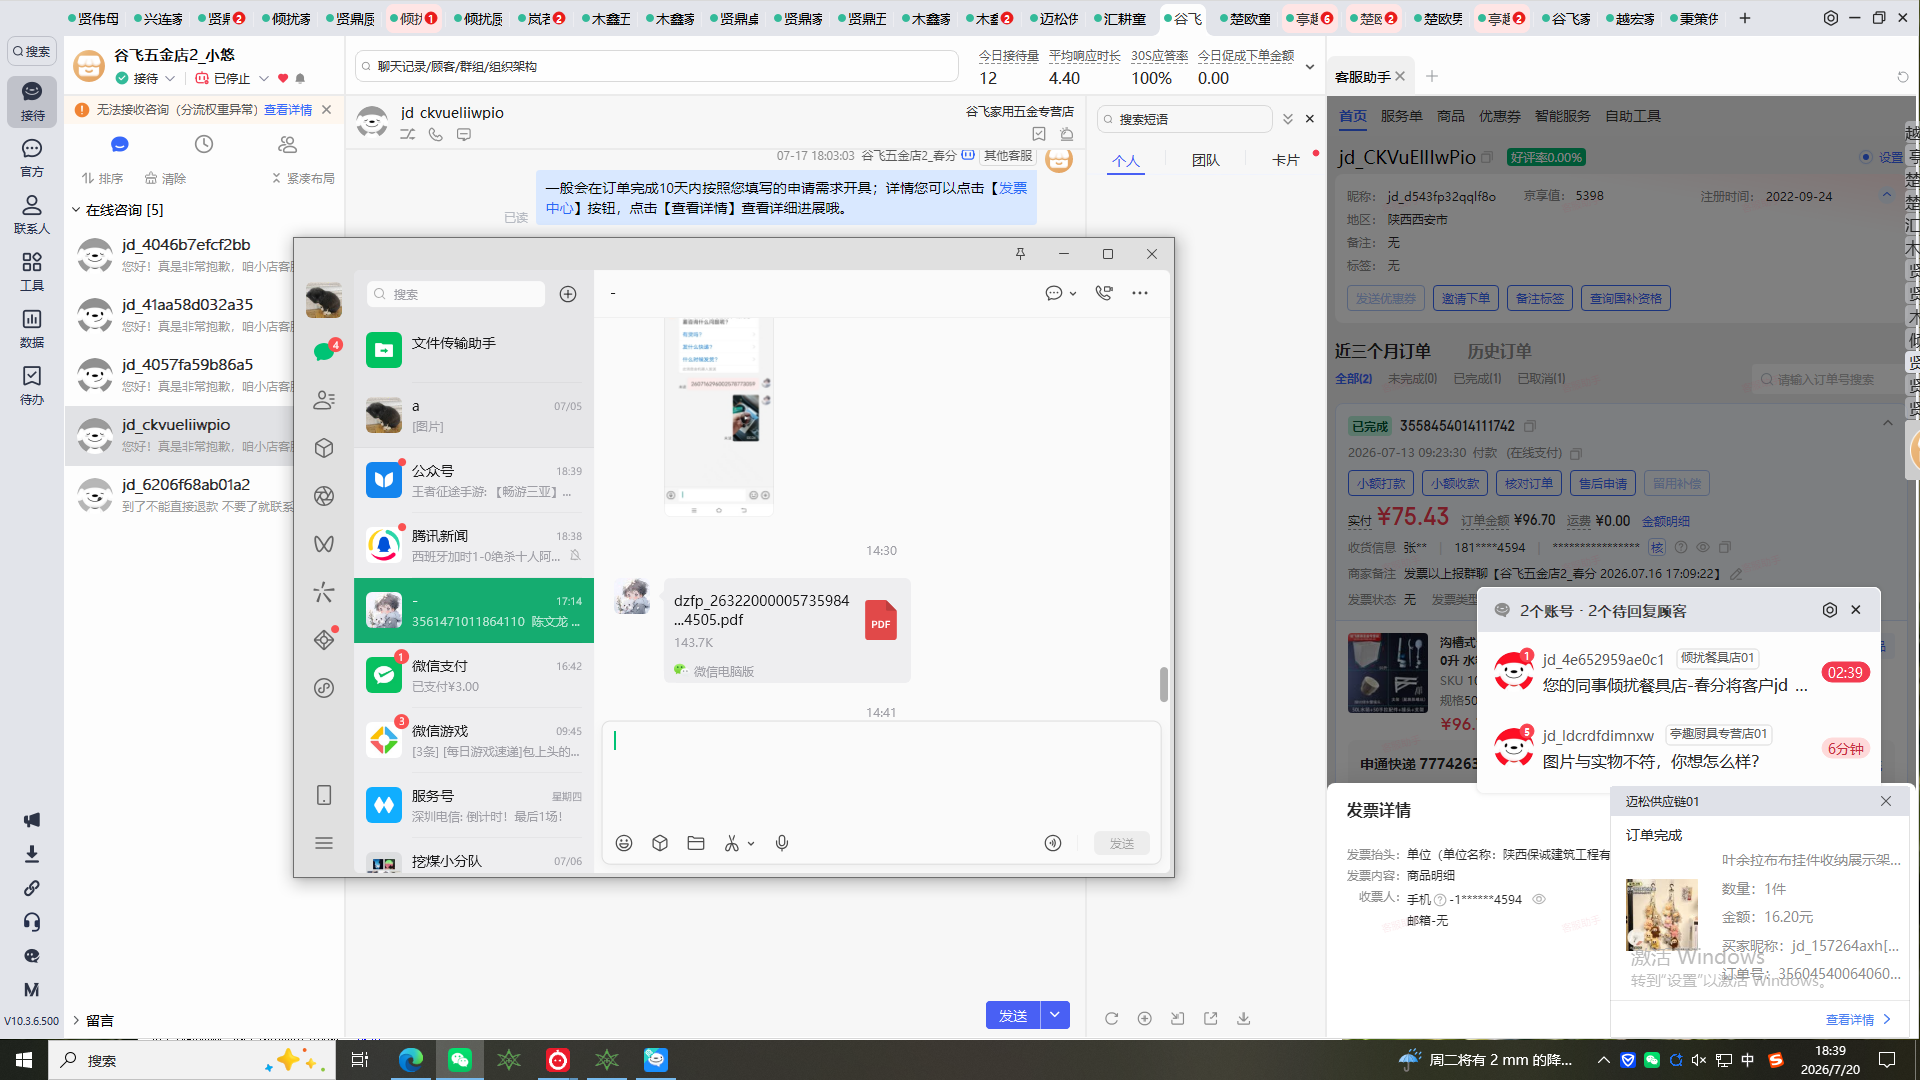
Task: Expand the 接待 status dropdown
Action: (170, 78)
